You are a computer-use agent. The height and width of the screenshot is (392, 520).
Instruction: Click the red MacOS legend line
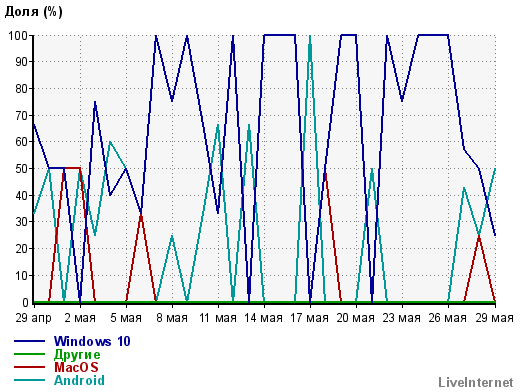coord(29,367)
